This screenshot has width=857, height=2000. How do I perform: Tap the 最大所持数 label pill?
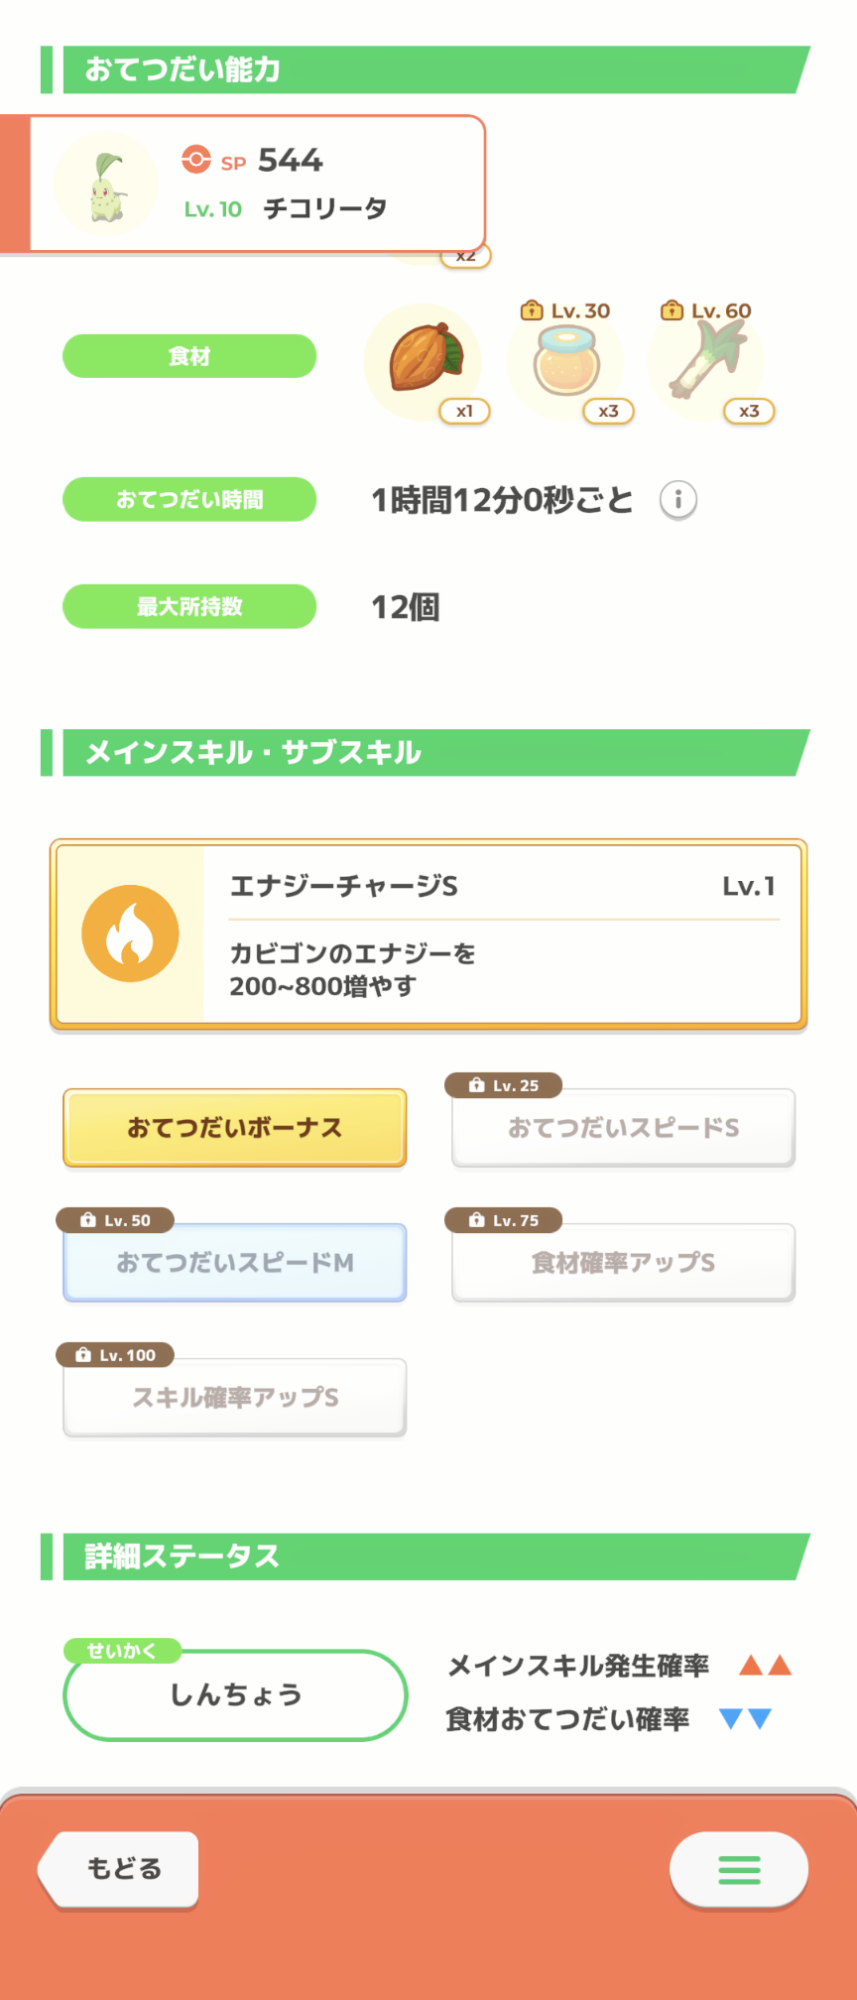click(189, 606)
